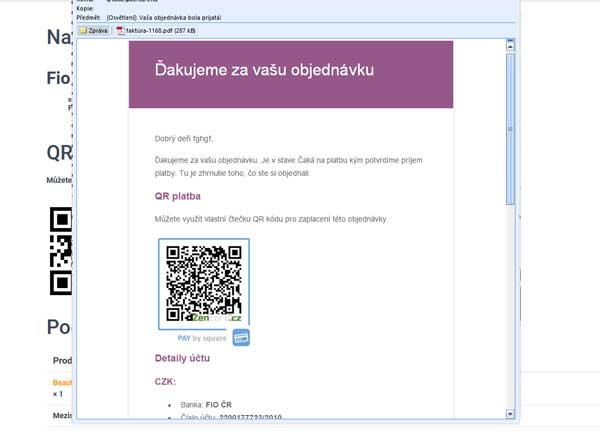The image size is (600, 432).
Task: Click the Můžete využít vlastní čtečku sentence
Action: 271,219
